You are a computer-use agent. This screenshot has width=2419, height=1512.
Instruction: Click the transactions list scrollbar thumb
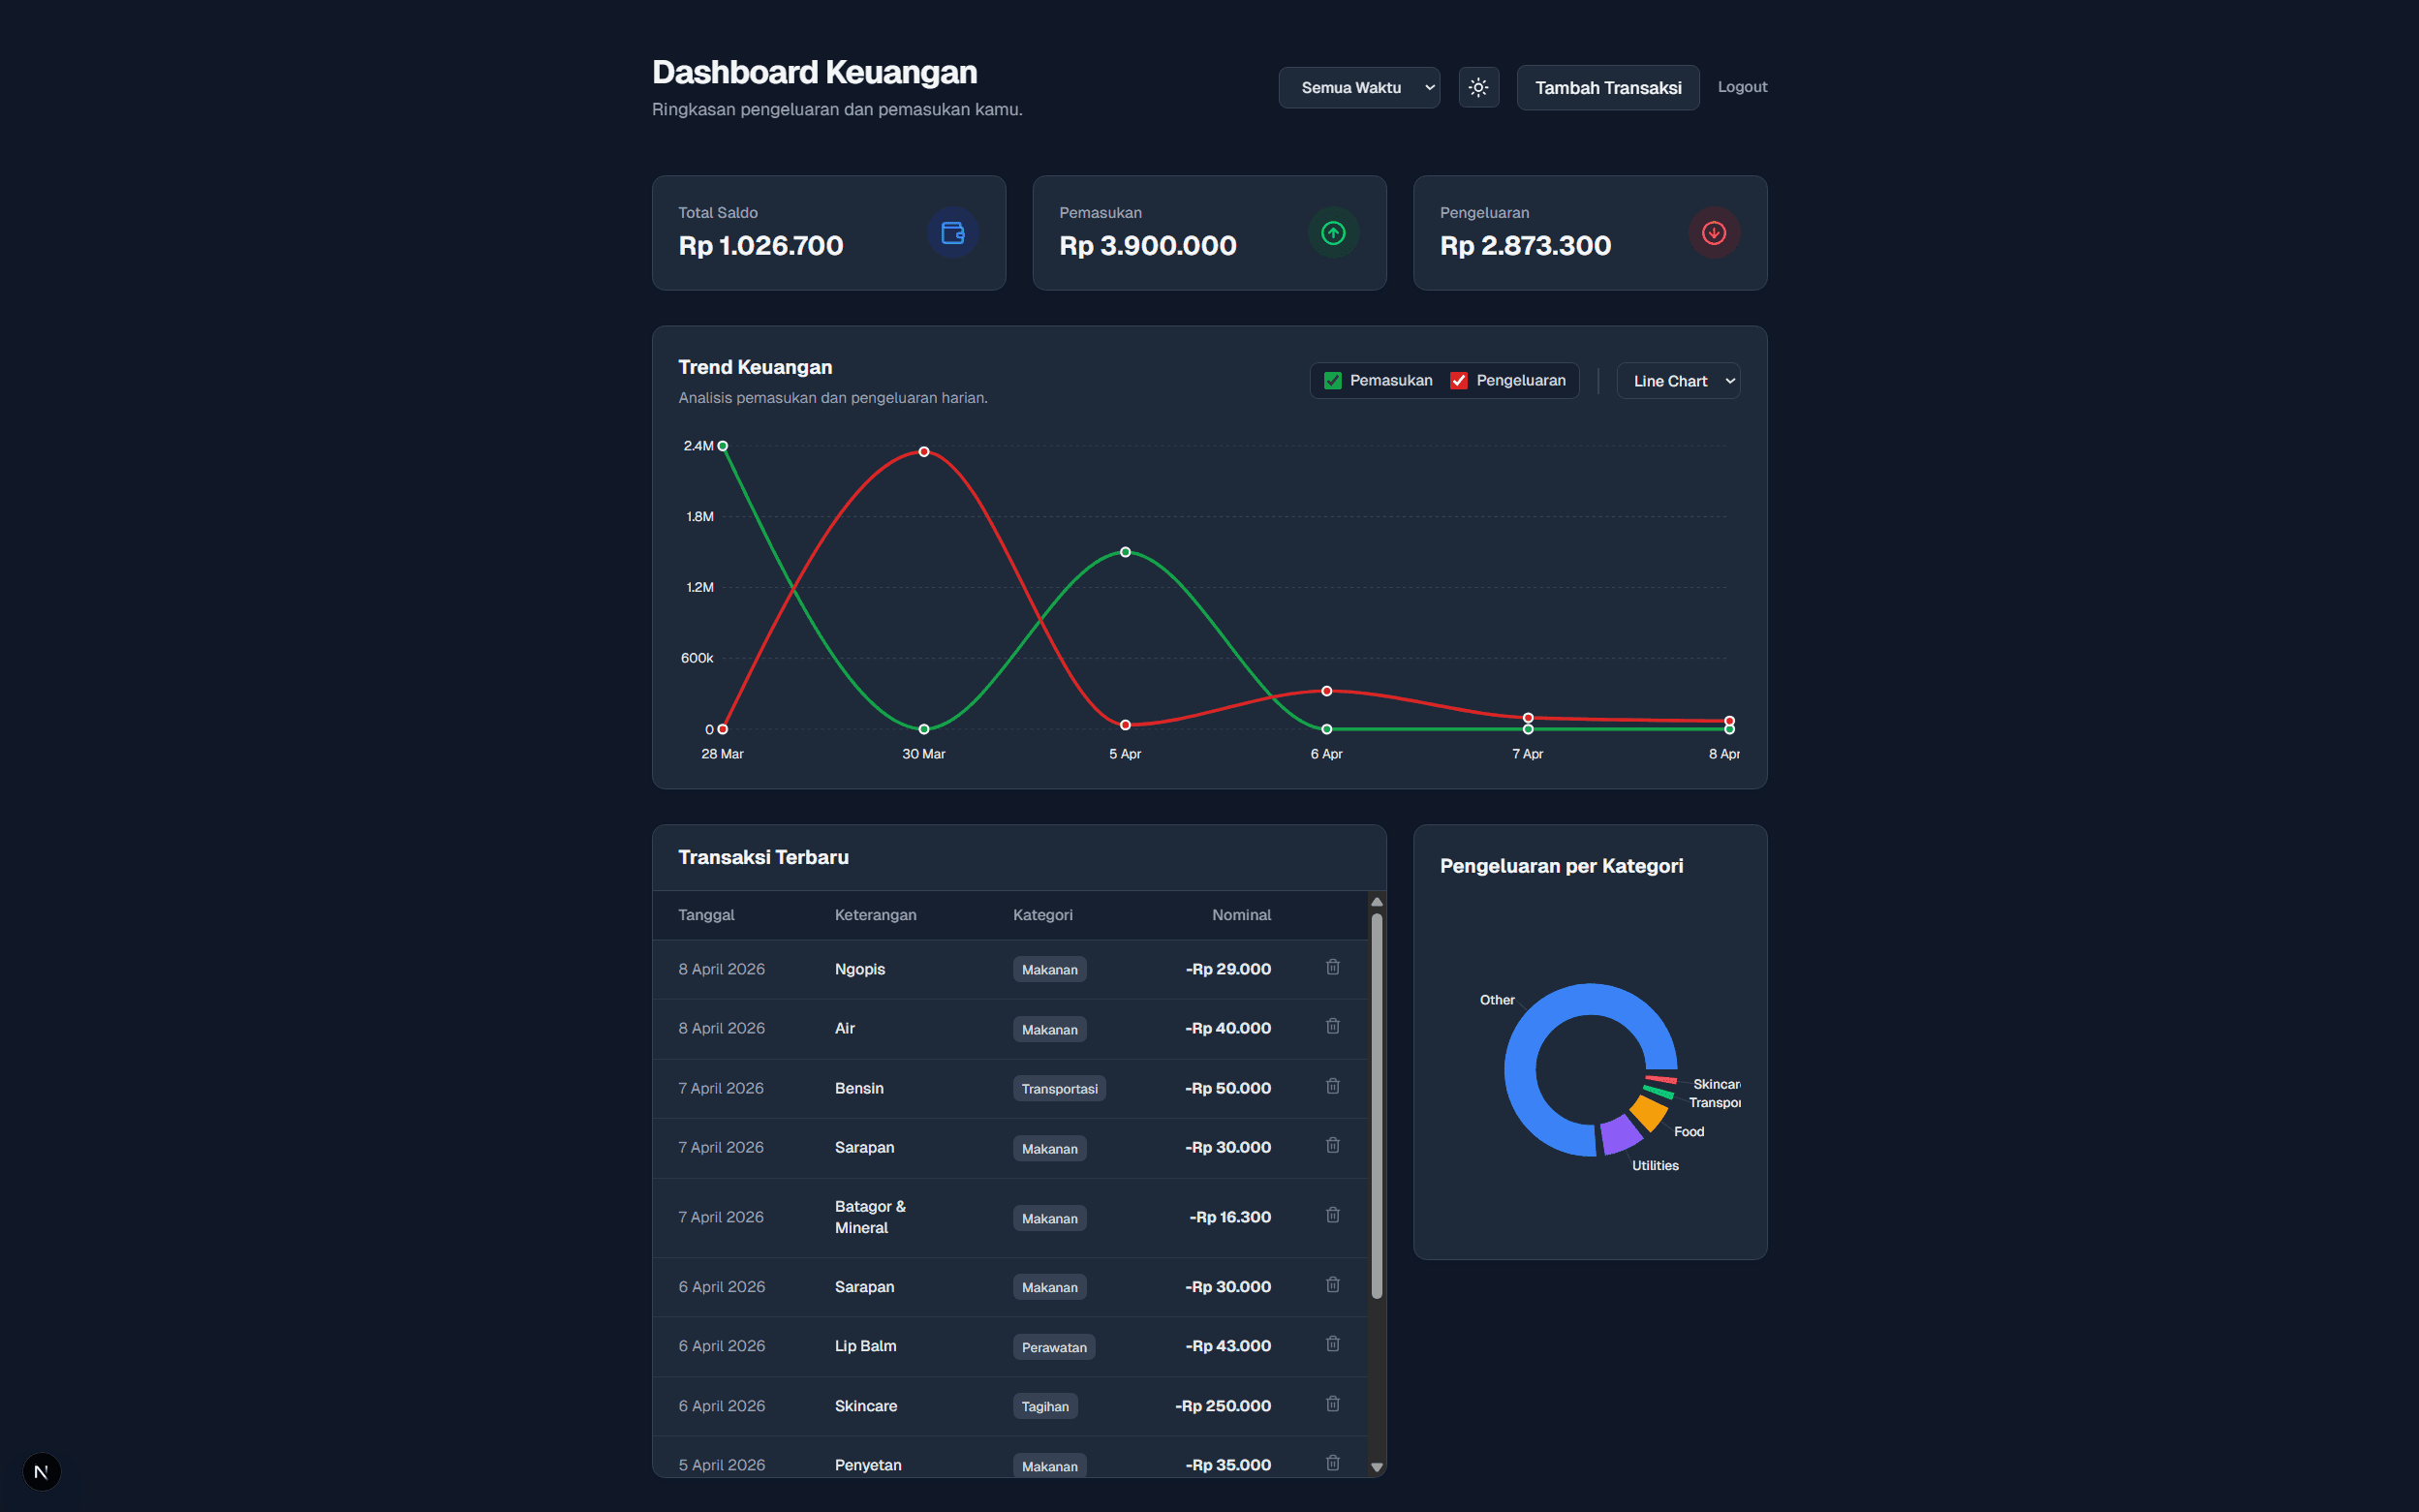(1376, 1105)
